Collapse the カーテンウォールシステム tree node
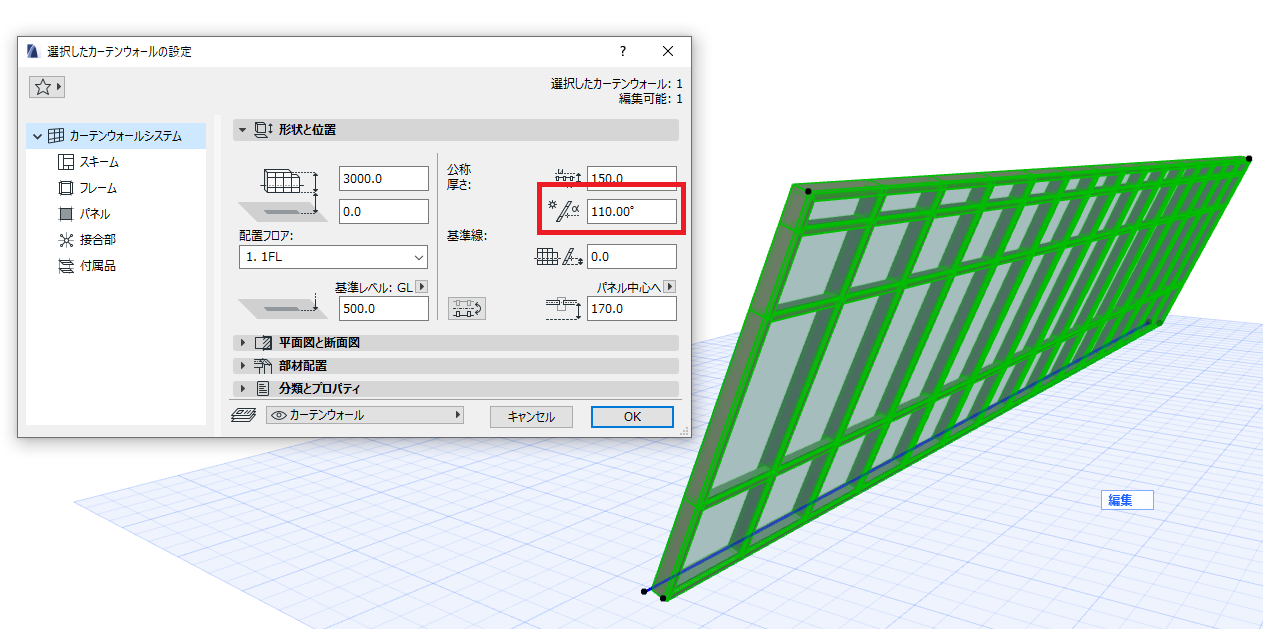1263x629 pixels. coord(37,136)
